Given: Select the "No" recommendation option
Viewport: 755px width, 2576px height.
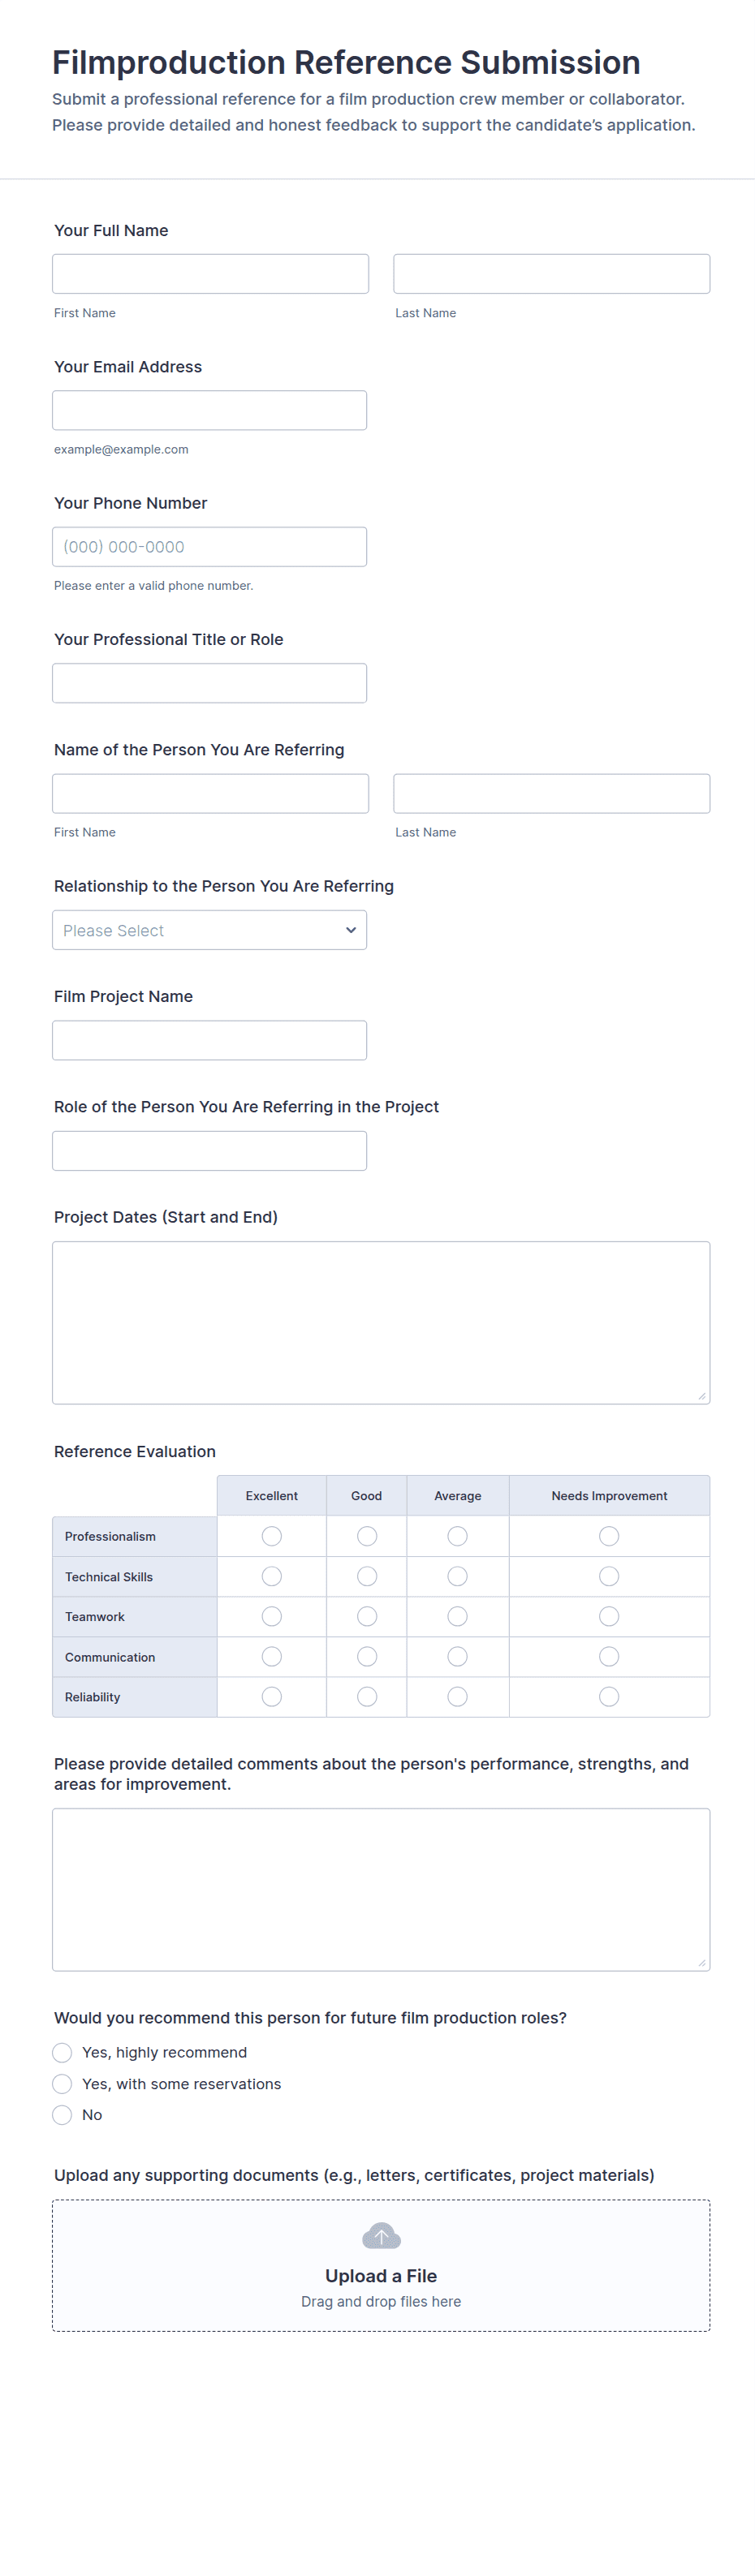Looking at the screenshot, I should (x=62, y=2115).
